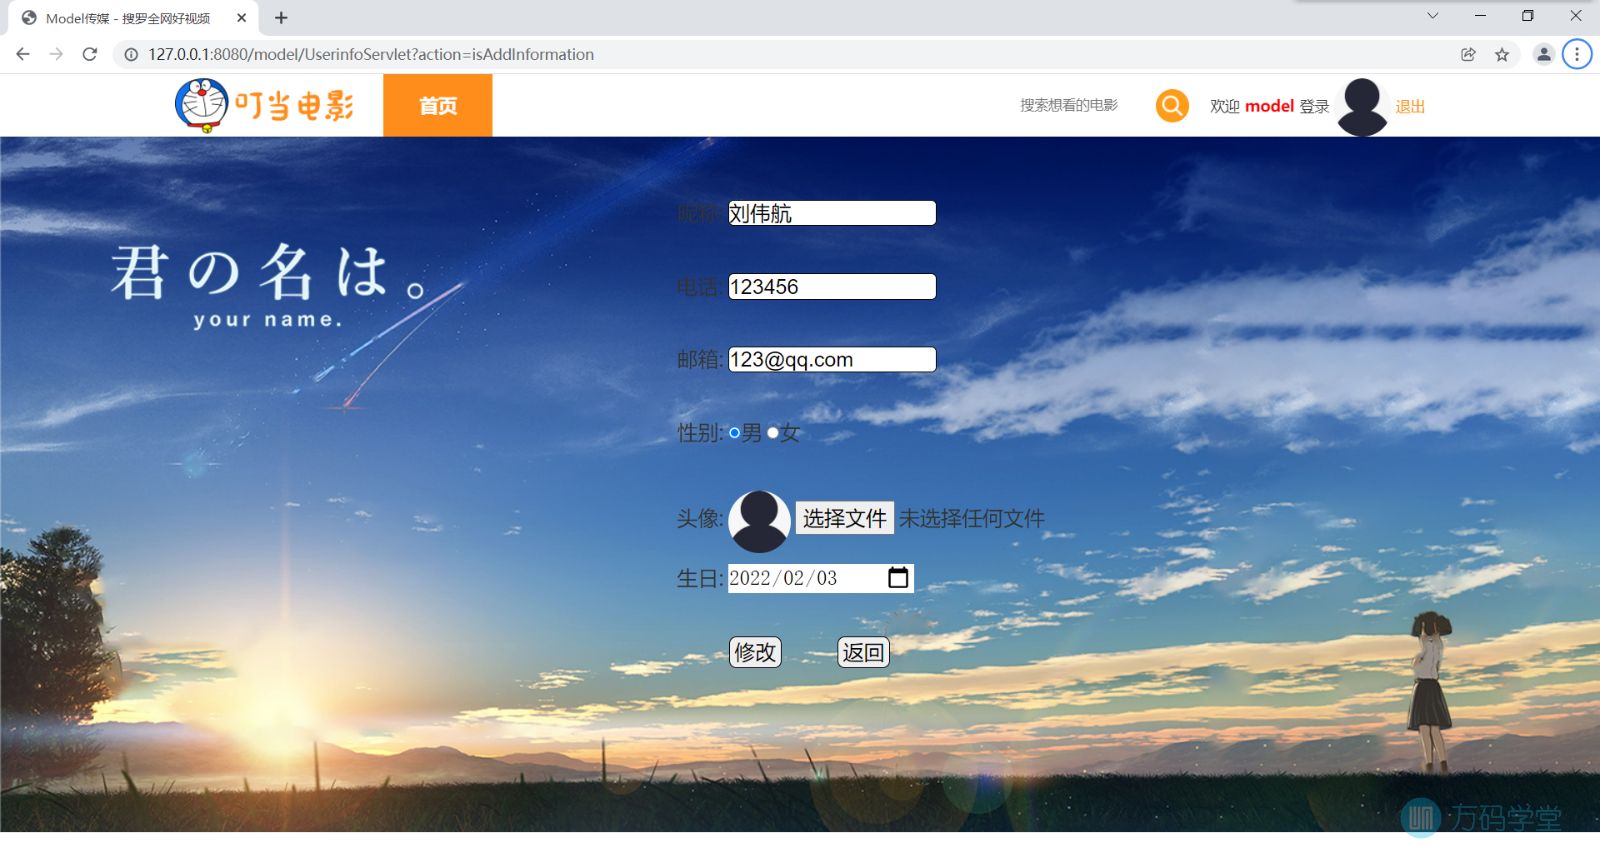Viewport: 1600px width, 858px height.
Task: Click the 返回 return button
Action: tap(863, 652)
